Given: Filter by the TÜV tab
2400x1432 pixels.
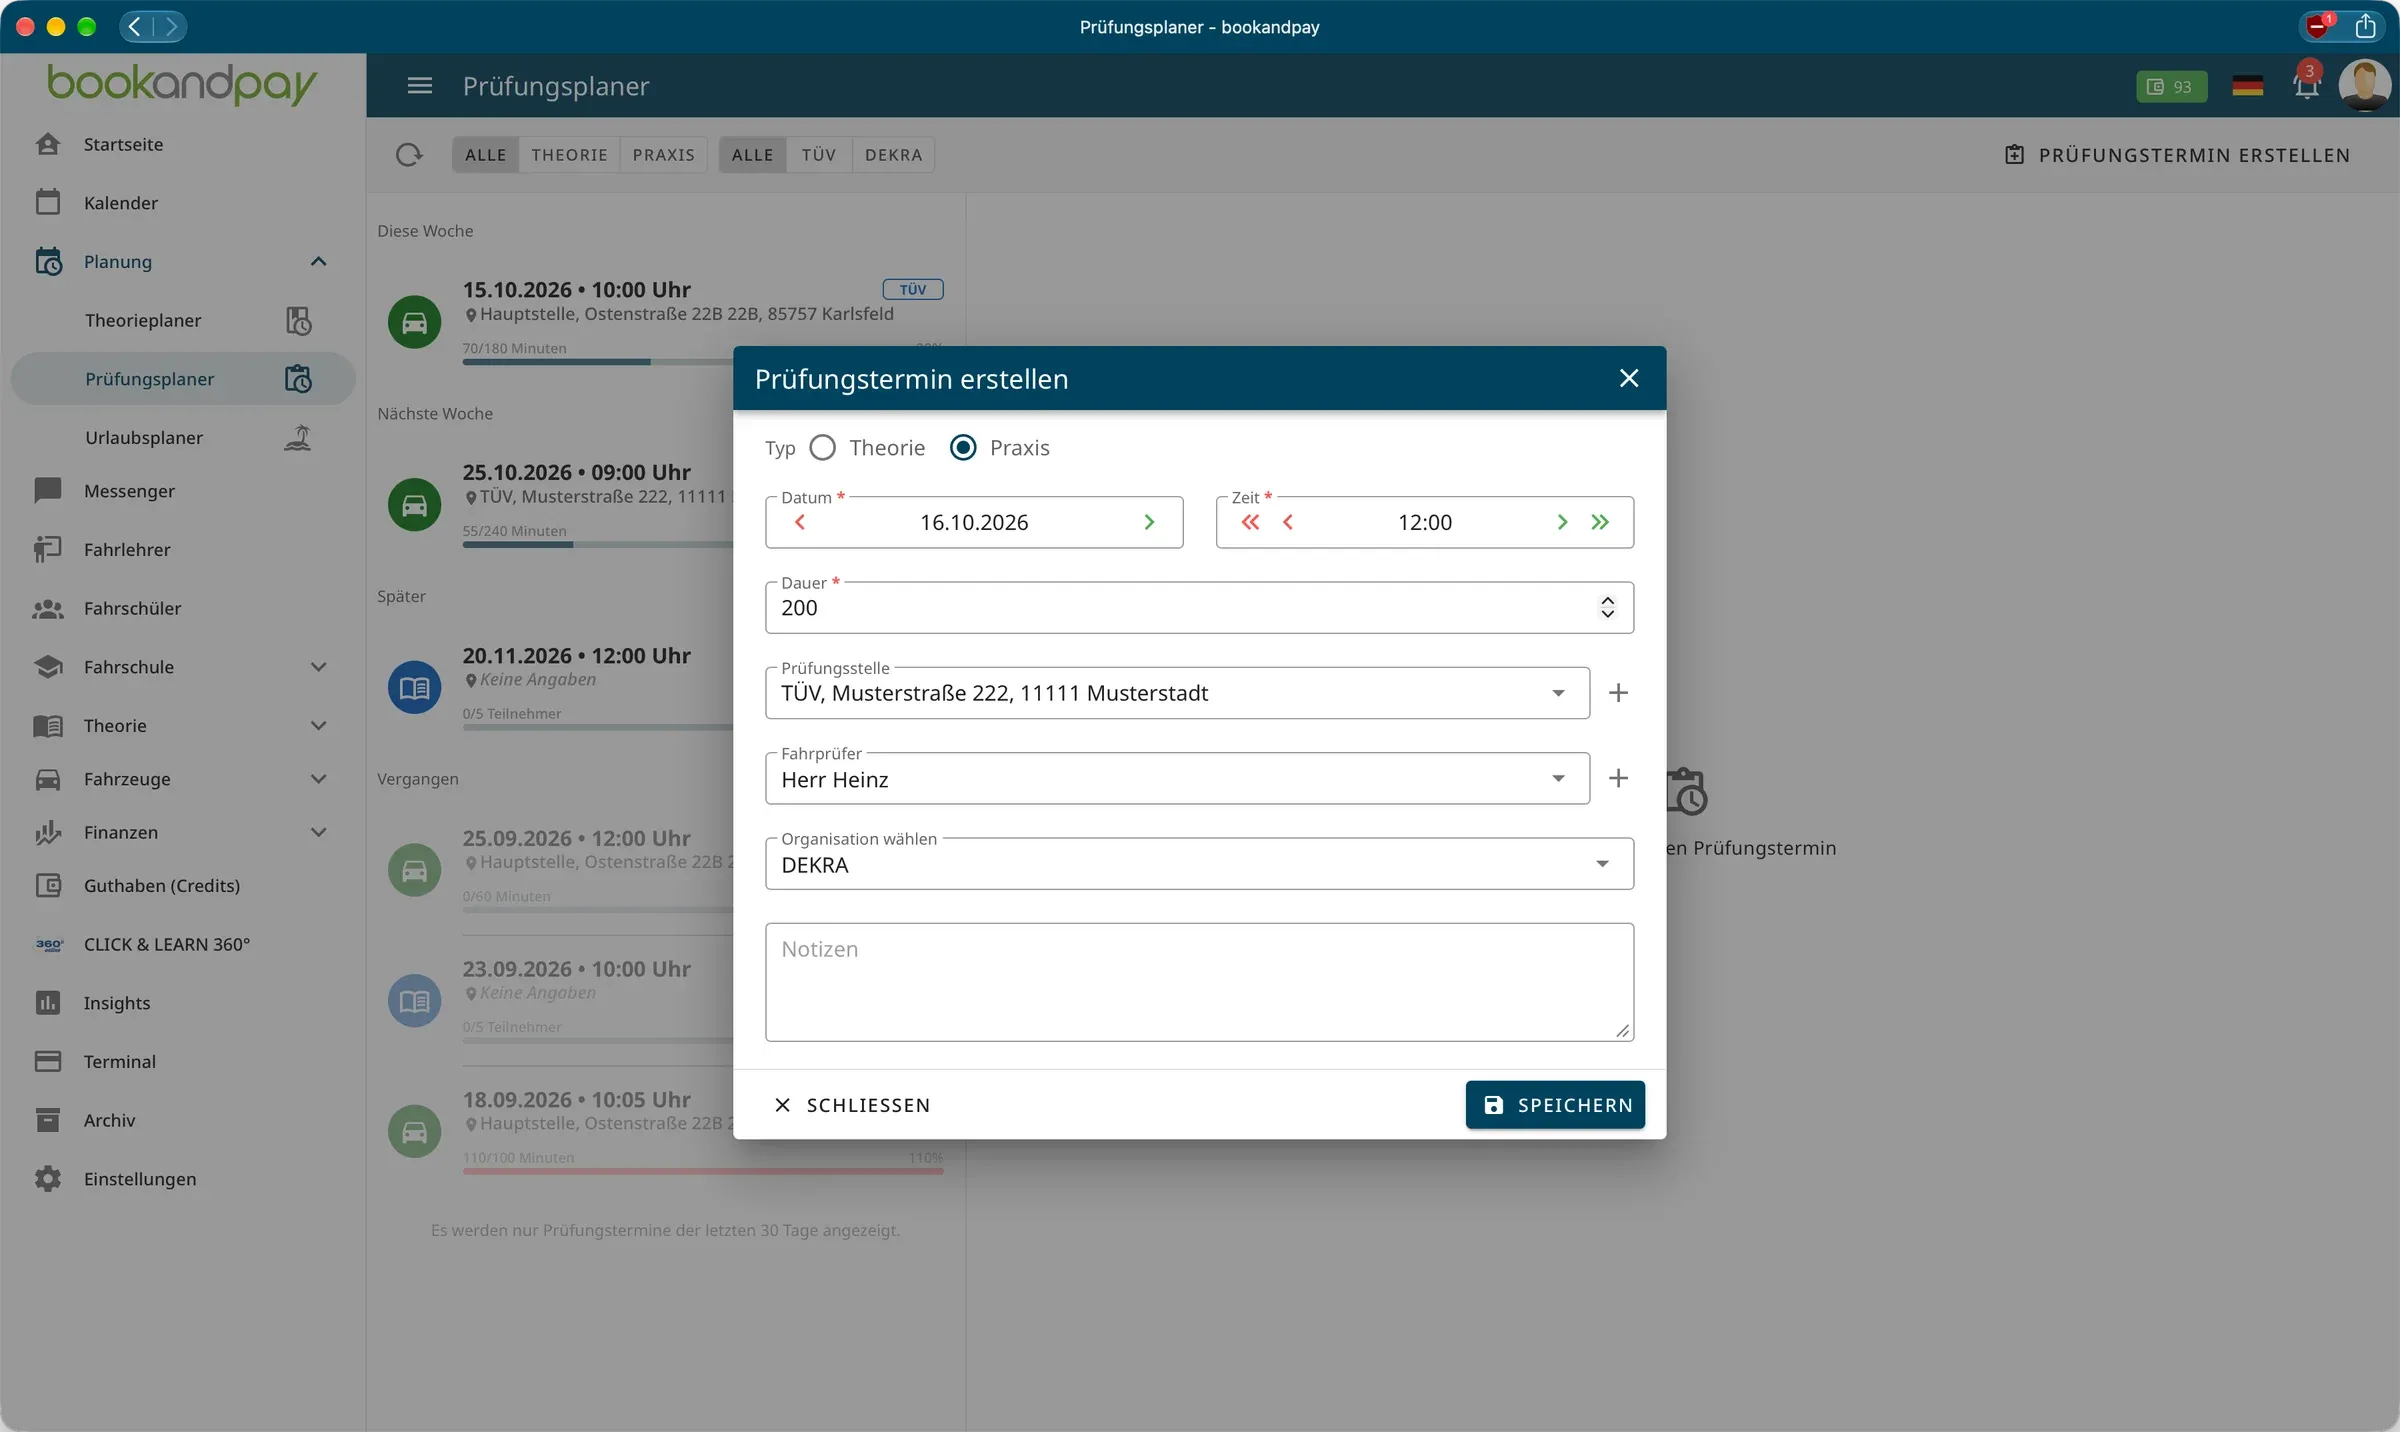Looking at the screenshot, I should tap(818, 155).
